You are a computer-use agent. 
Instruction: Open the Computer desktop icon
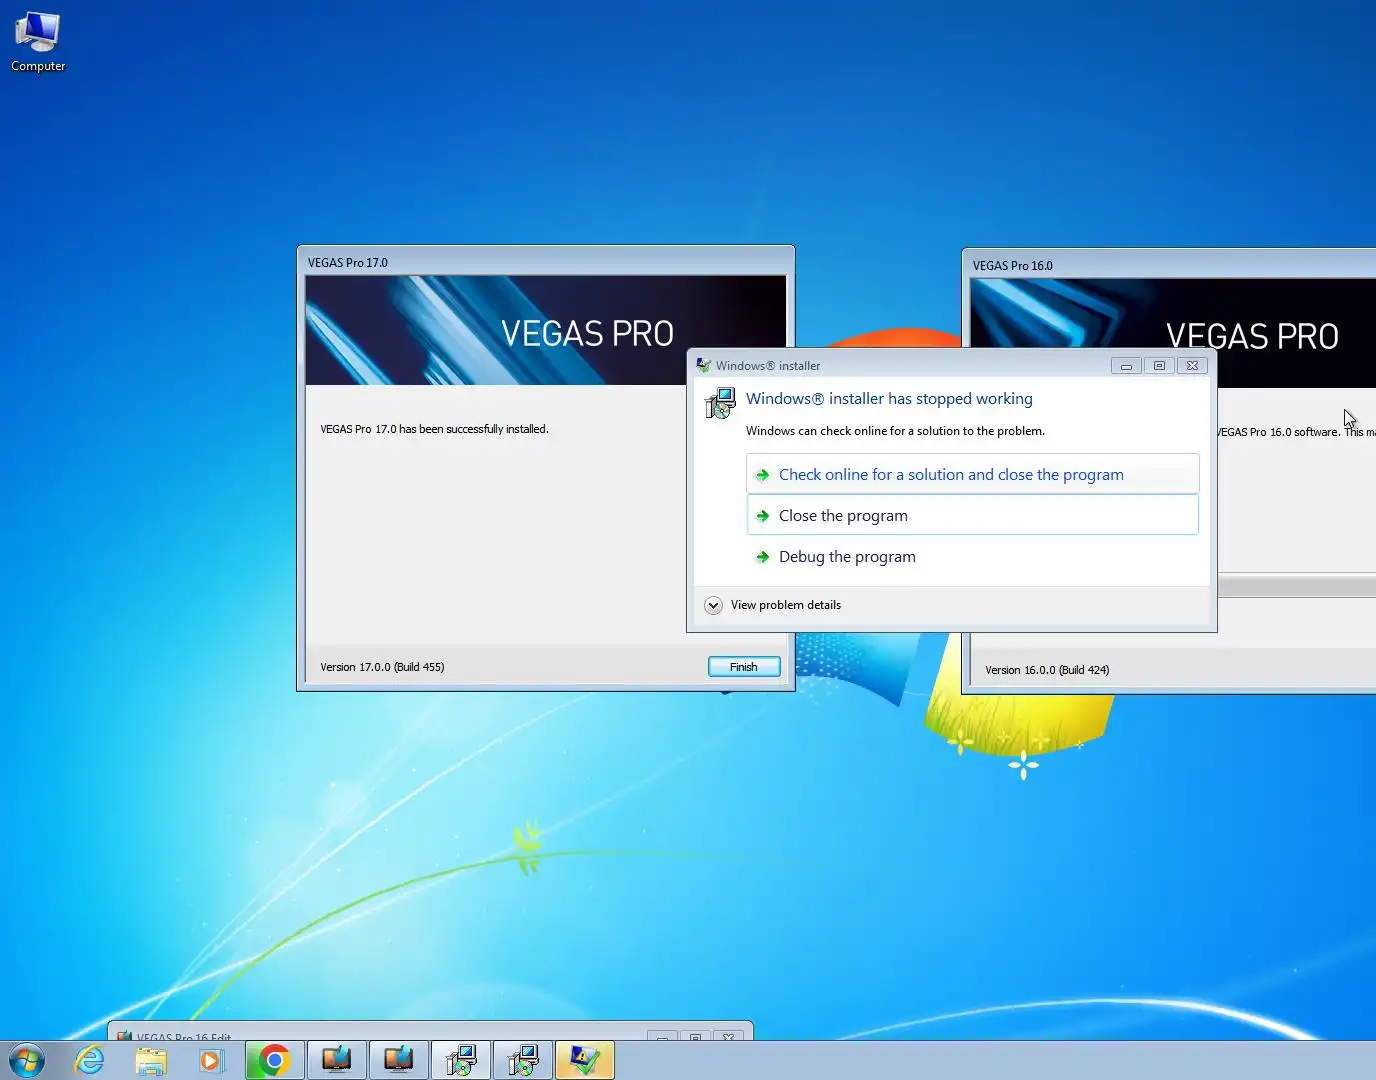pyautogui.click(x=38, y=42)
